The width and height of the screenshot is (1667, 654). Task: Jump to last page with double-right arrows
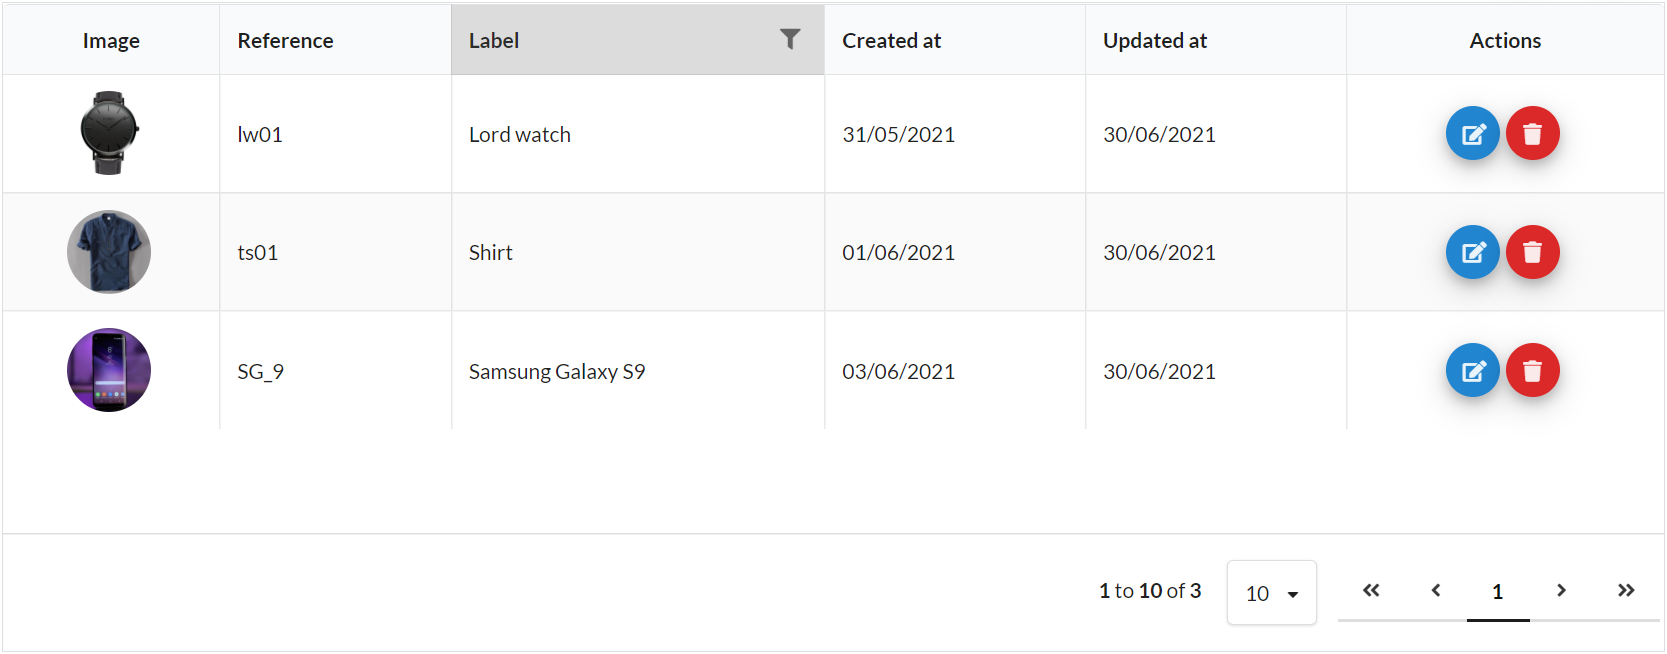click(1626, 591)
